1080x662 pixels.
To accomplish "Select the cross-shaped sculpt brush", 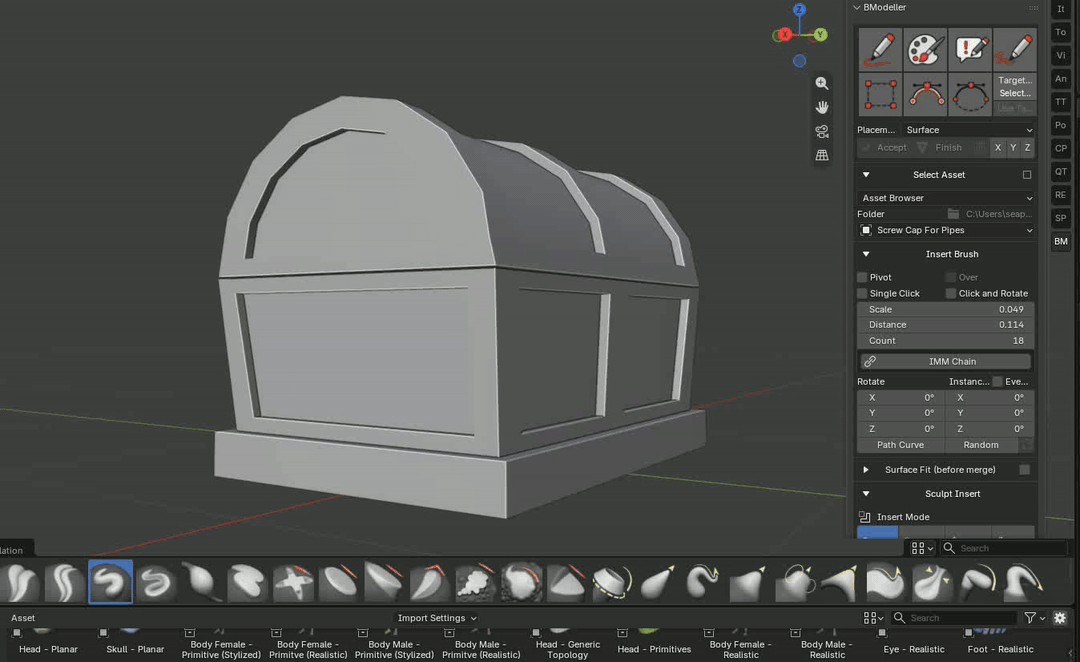I will [293, 581].
